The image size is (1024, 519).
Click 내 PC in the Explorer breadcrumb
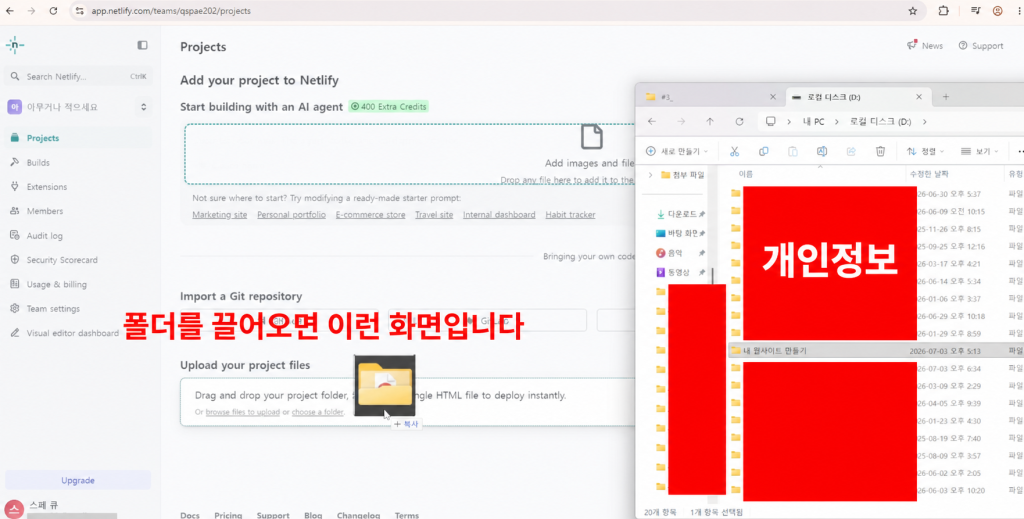(814, 122)
